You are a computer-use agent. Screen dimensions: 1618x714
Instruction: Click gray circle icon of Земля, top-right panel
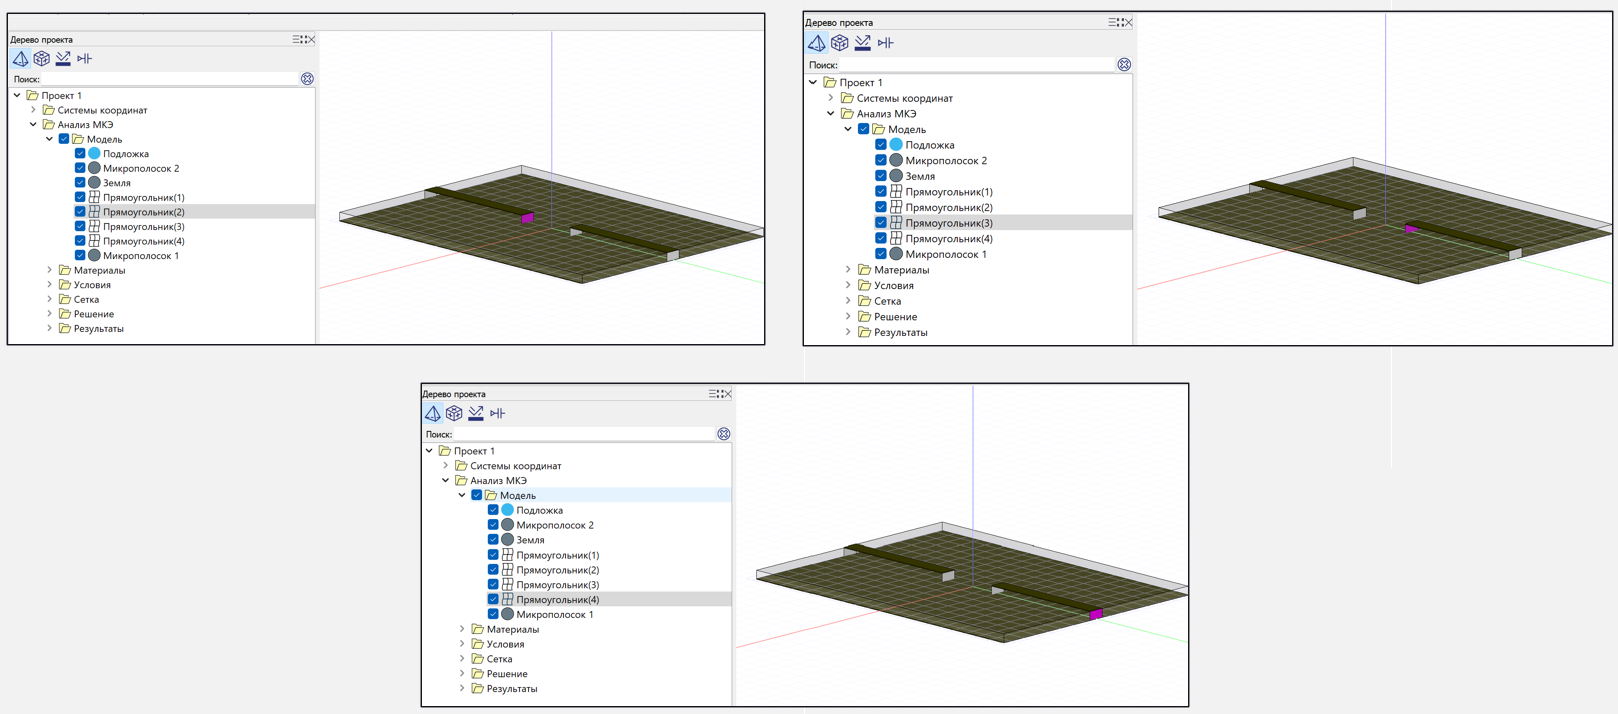pyautogui.click(x=896, y=176)
